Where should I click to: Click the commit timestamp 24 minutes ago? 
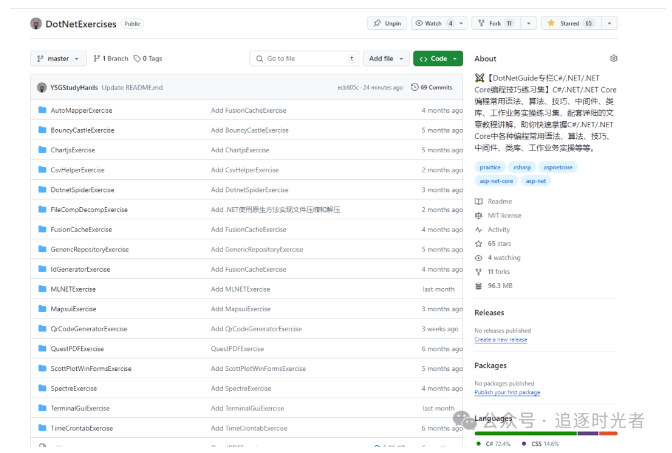(x=383, y=87)
